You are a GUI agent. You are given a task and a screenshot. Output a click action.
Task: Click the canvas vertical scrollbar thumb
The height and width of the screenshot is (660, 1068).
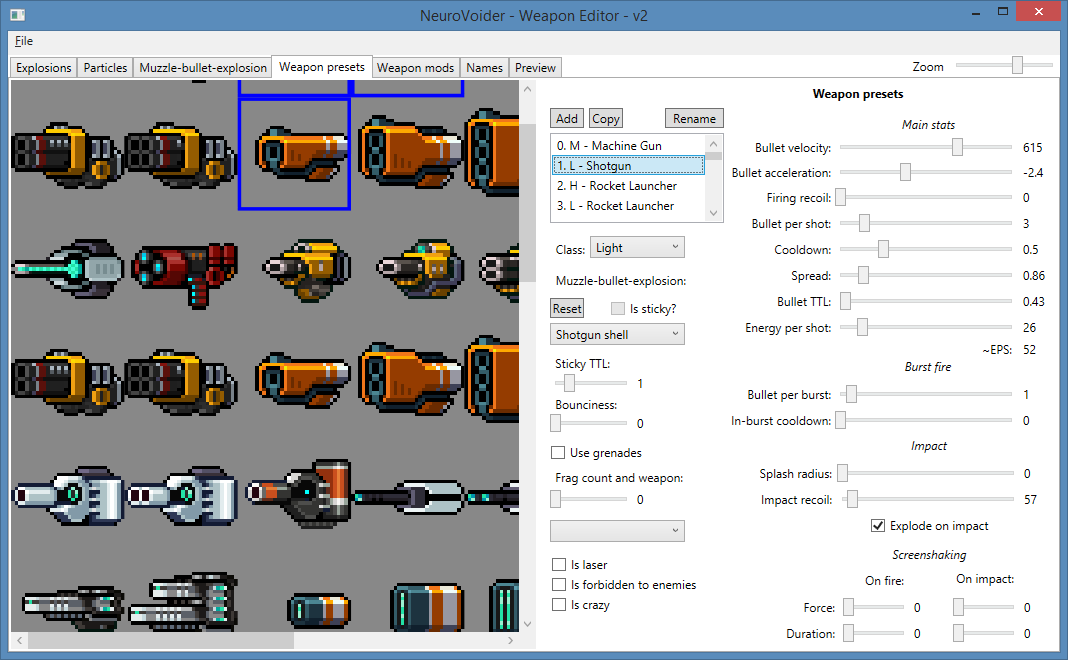527,203
